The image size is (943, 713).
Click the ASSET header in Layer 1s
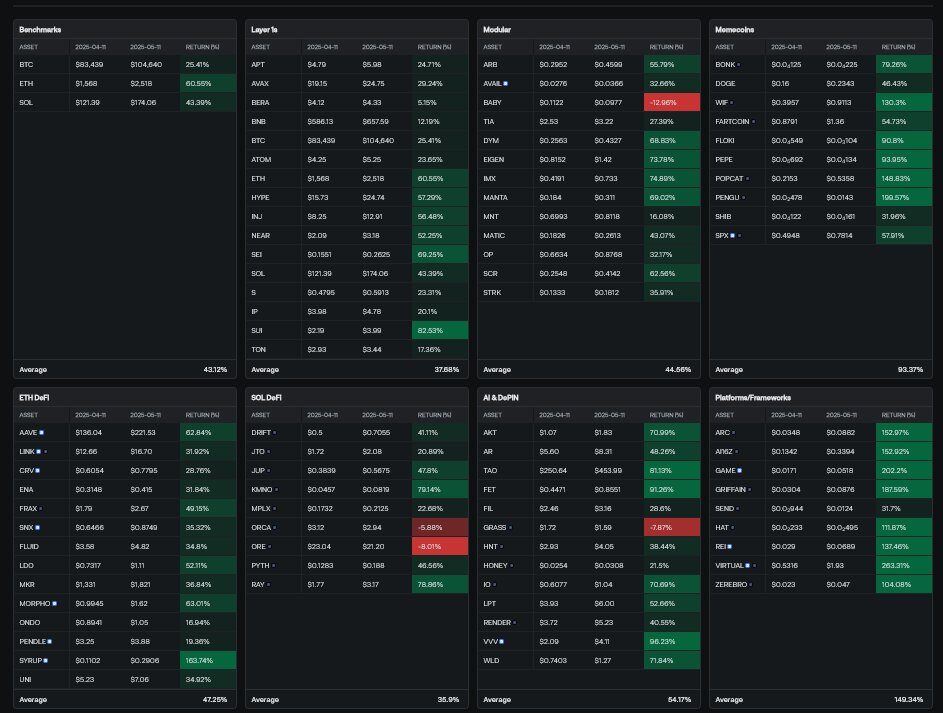tap(260, 47)
